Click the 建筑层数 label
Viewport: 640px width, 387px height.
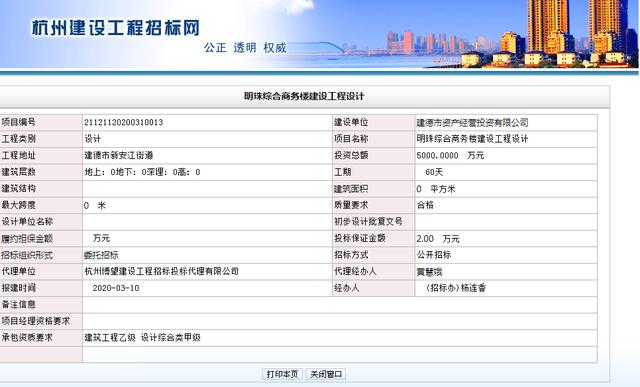point(18,172)
